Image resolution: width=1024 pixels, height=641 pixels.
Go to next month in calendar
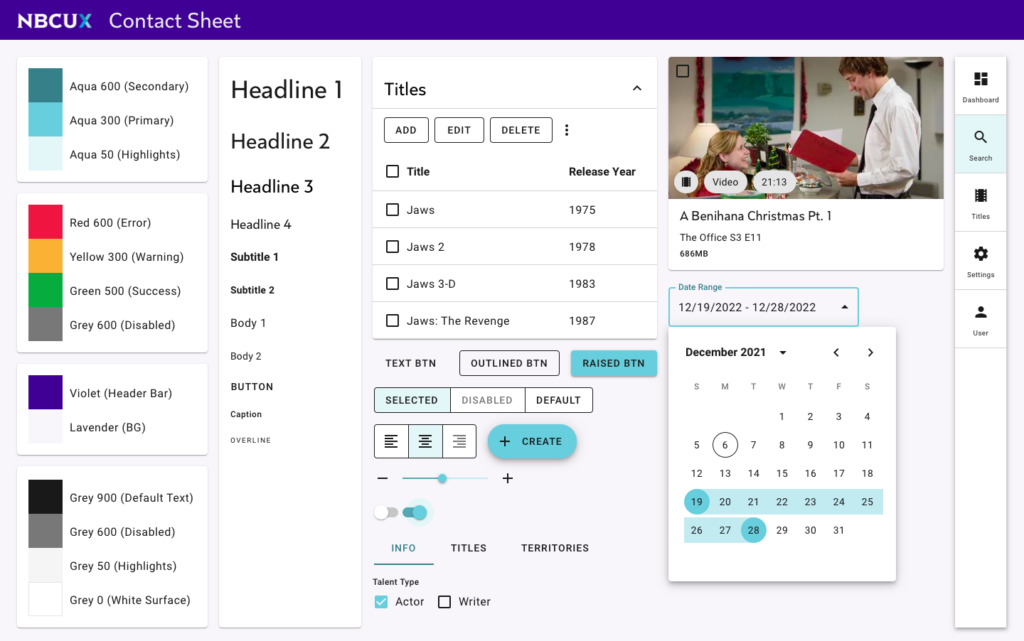[870, 352]
